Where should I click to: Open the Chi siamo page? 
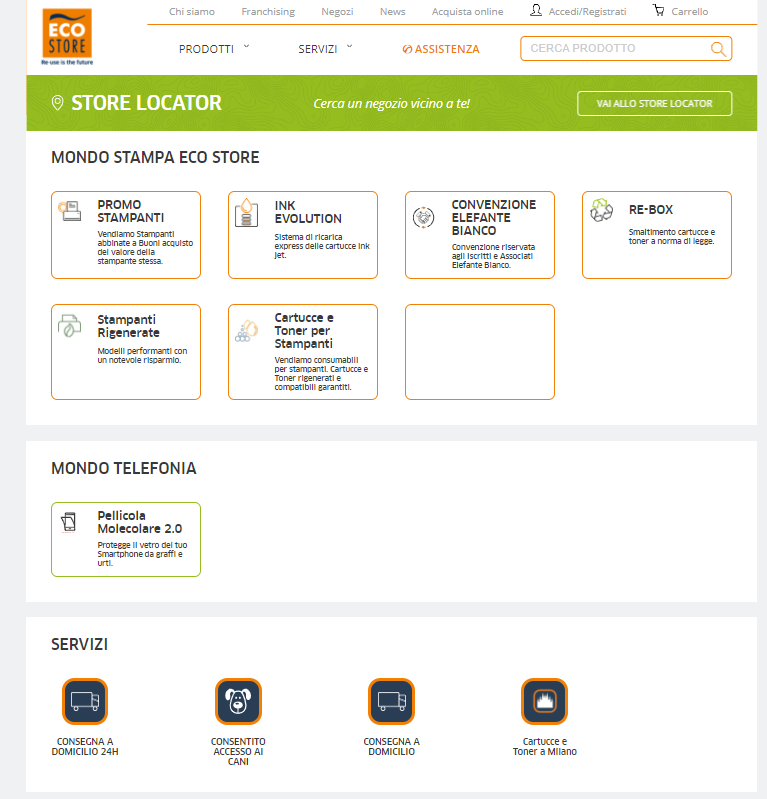[192, 11]
